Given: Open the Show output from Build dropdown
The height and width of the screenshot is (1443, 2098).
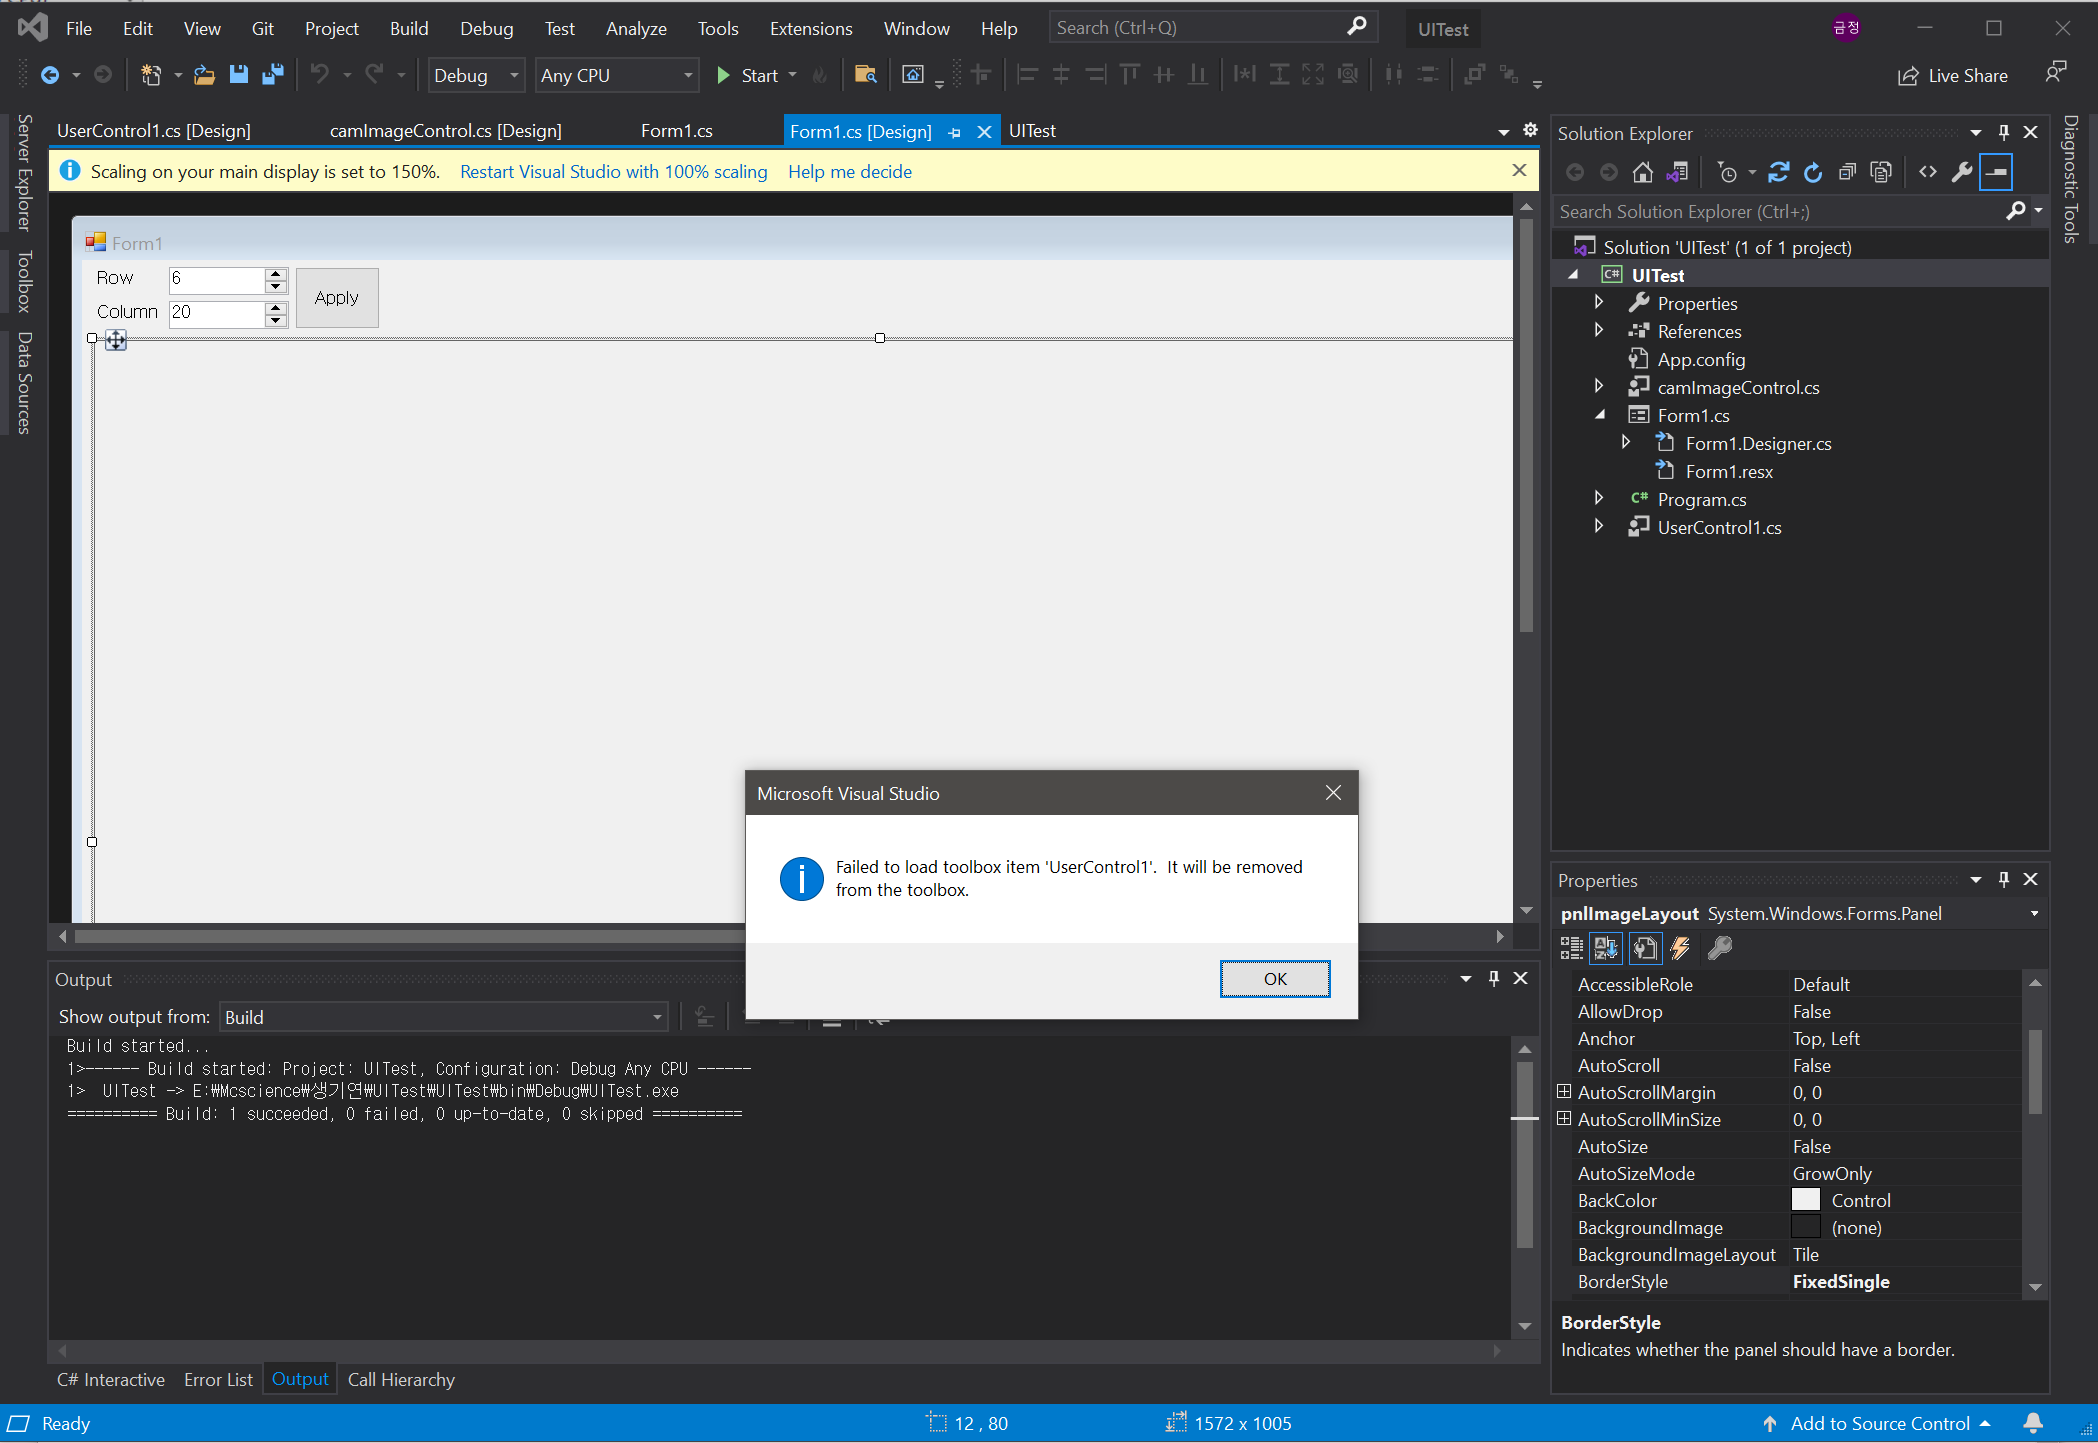Looking at the screenshot, I should (657, 1017).
